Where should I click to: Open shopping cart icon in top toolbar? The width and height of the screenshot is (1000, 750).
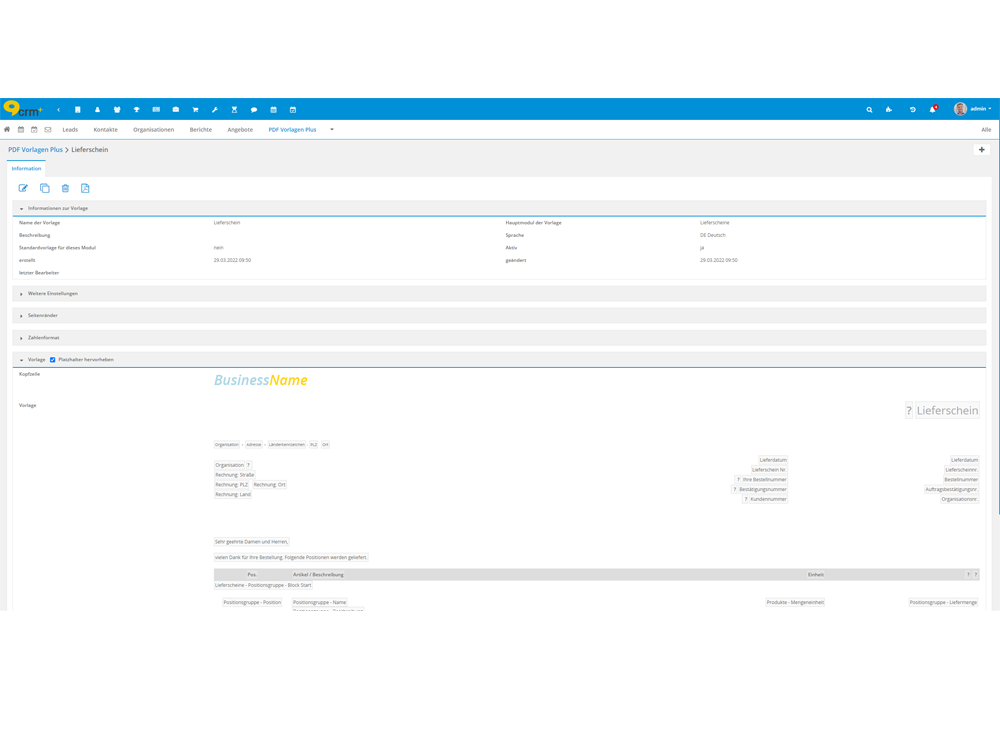(x=195, y=109)
